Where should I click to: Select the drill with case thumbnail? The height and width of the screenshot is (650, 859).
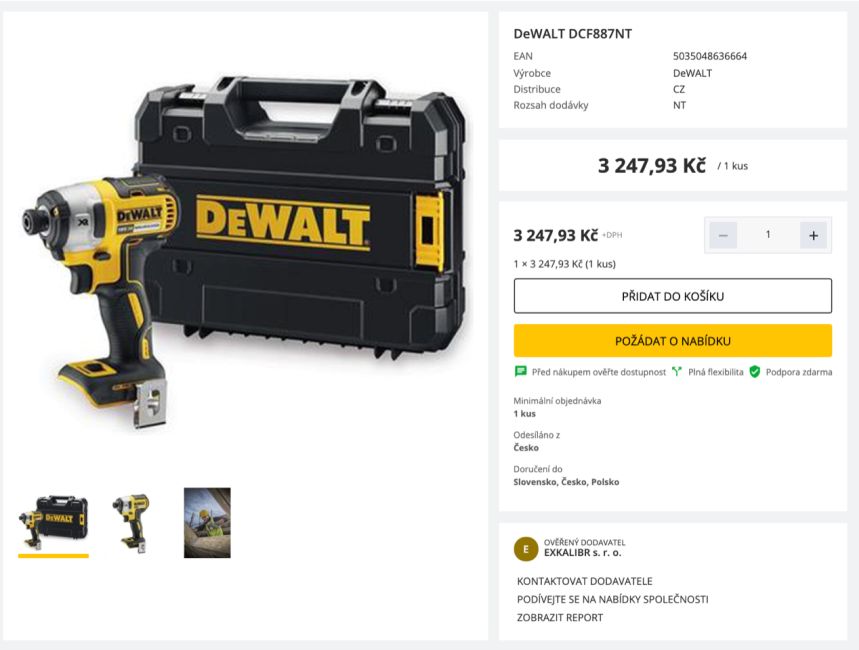(x=53, y=523)
